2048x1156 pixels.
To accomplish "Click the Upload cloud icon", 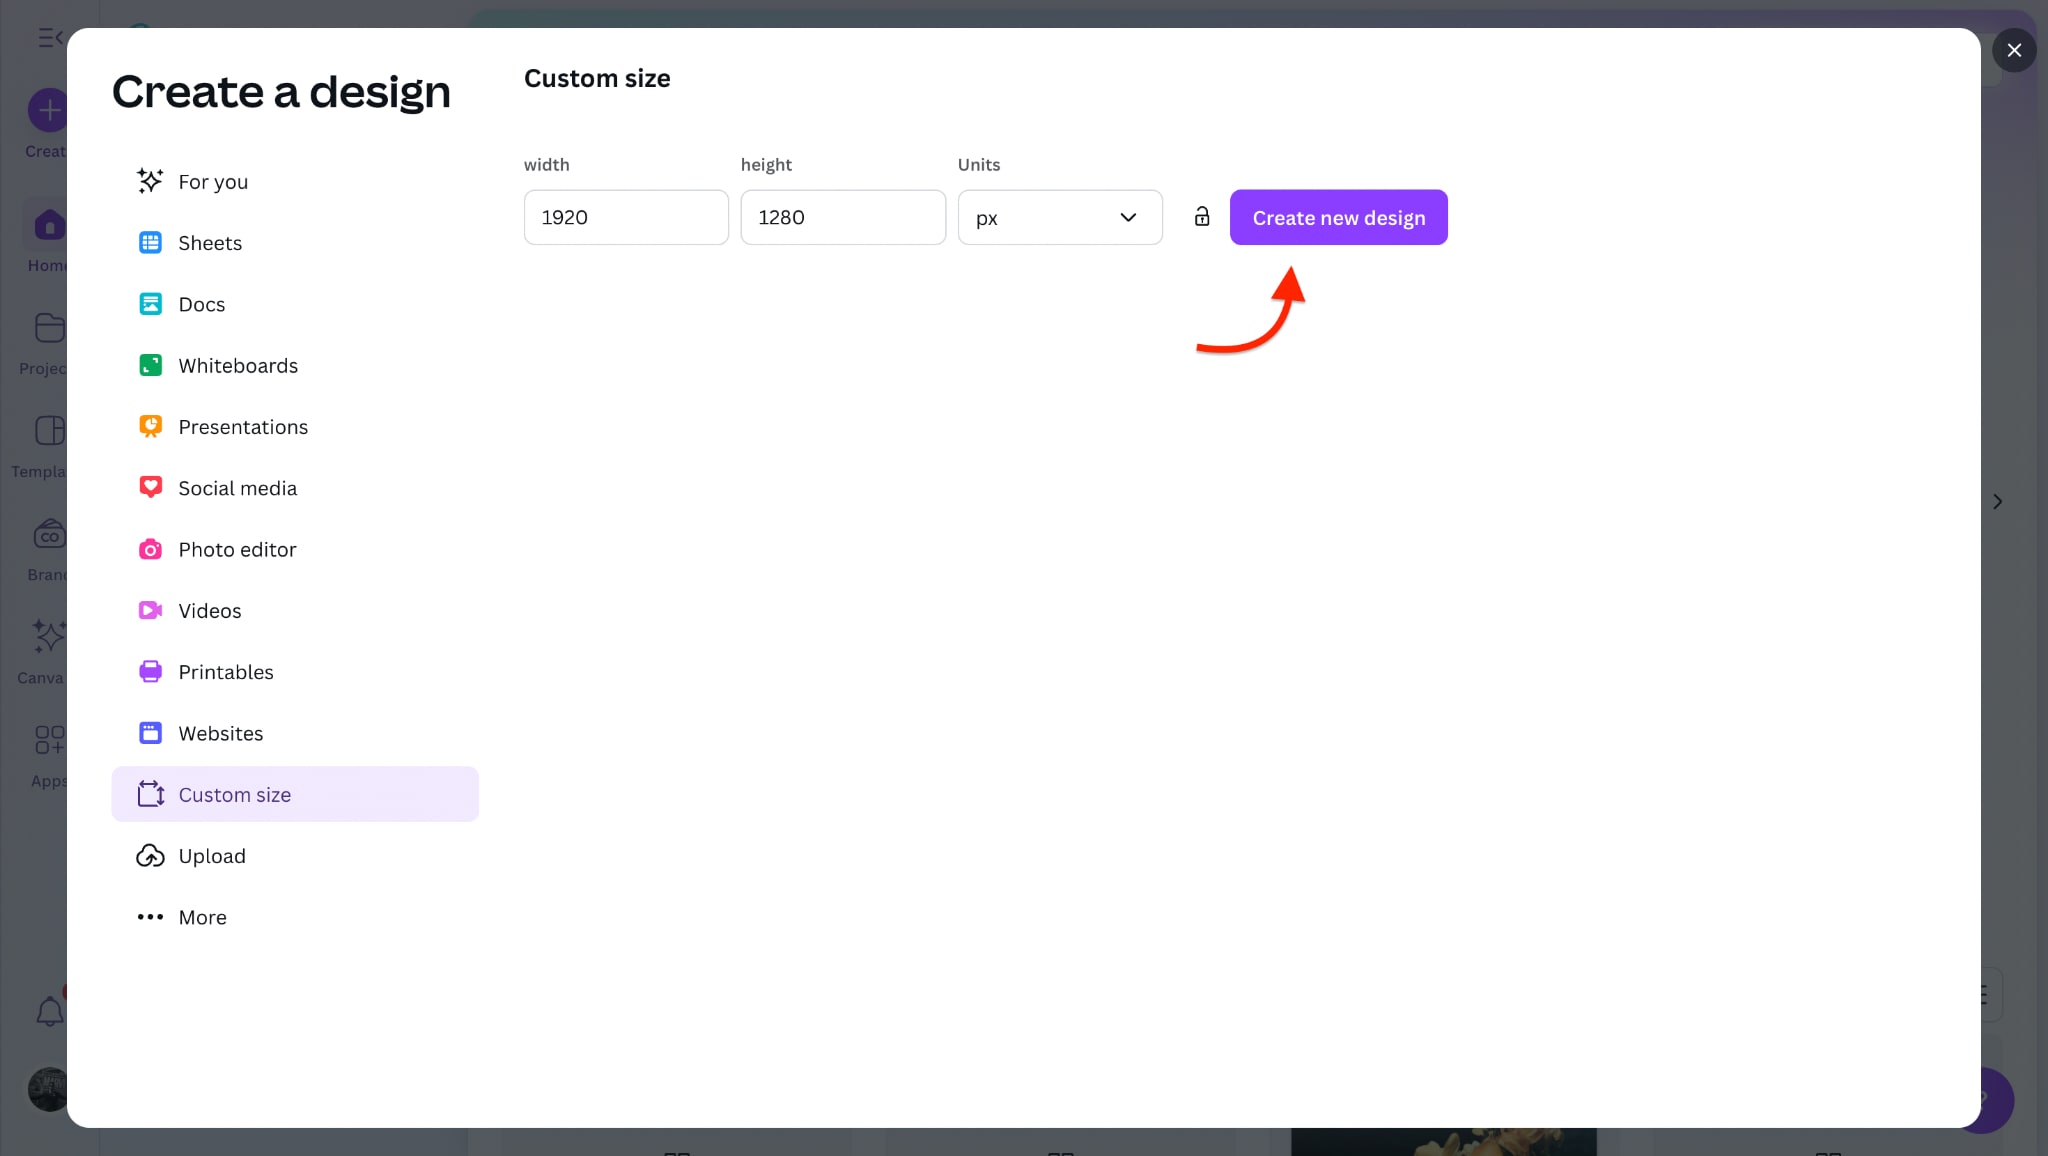I will pos(150,856).
